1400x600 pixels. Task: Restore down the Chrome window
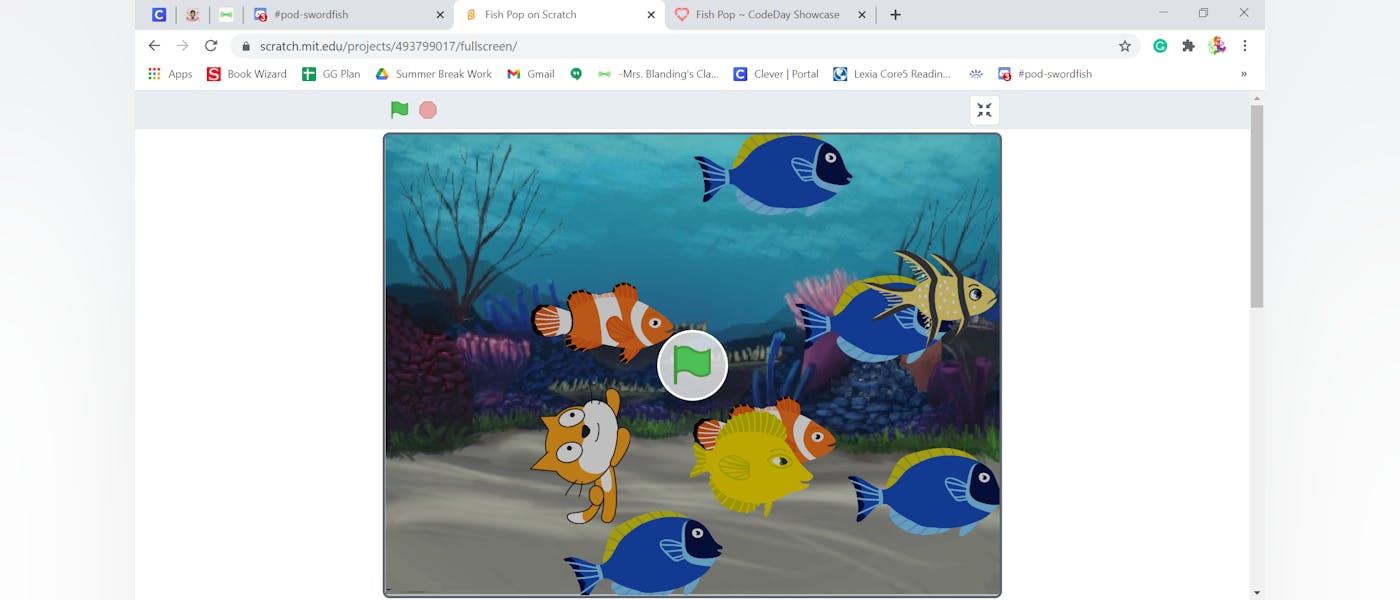1204,13
